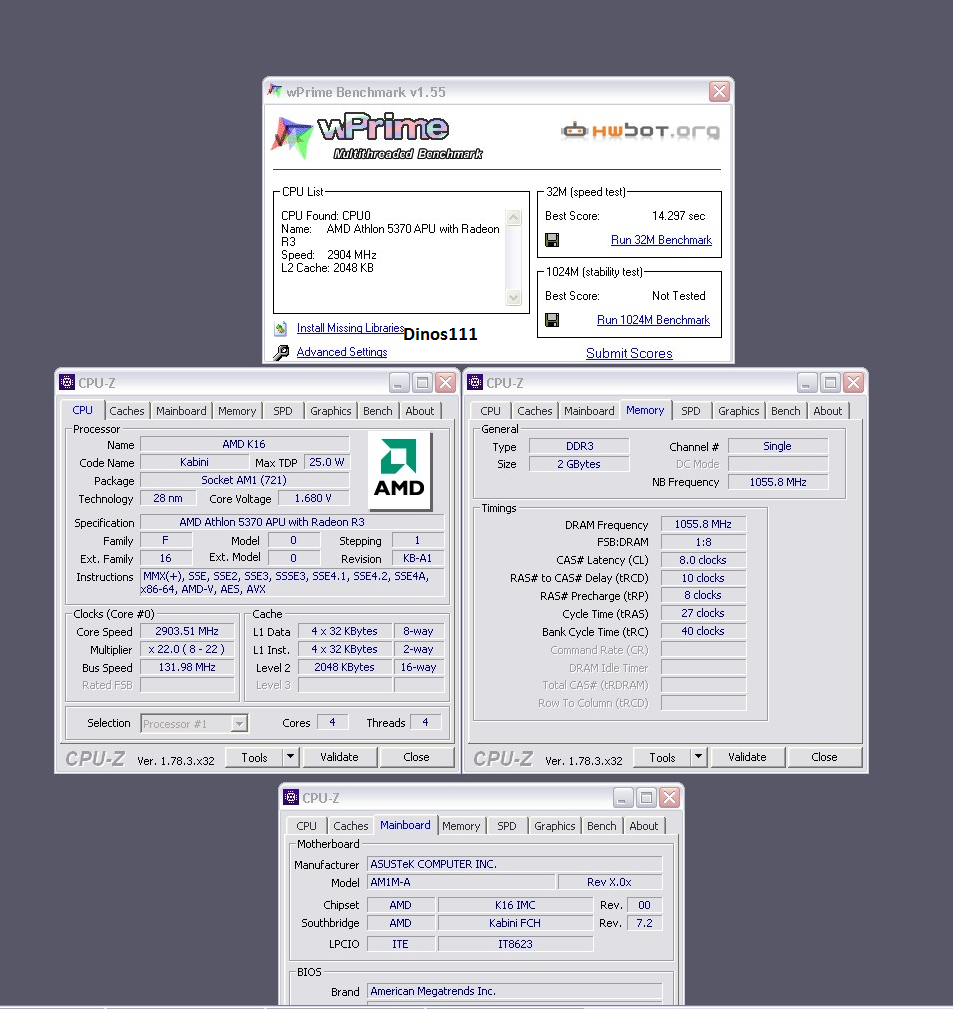The image size is (953, 1009).
Task: Click the down arrow on the CPU List scrollbar
Action: (514, 297)
